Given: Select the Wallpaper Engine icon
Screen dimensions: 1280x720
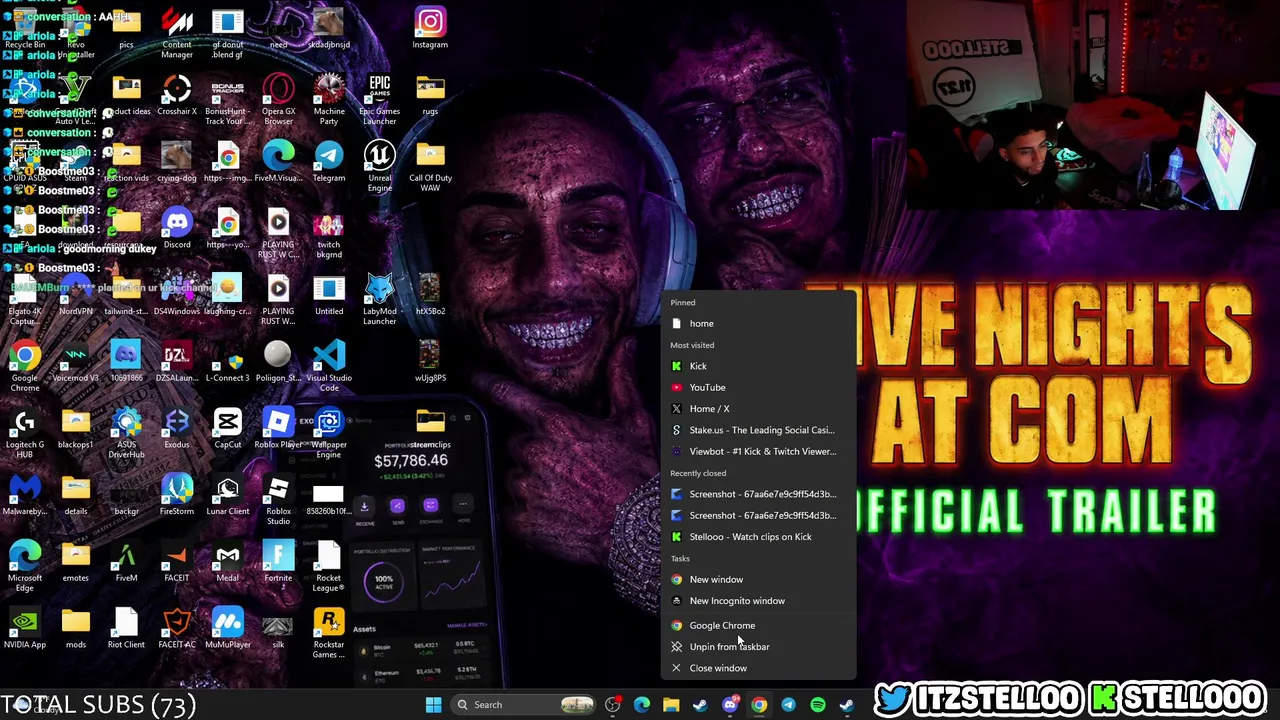Looking at the screenshot, I should 329,434.
